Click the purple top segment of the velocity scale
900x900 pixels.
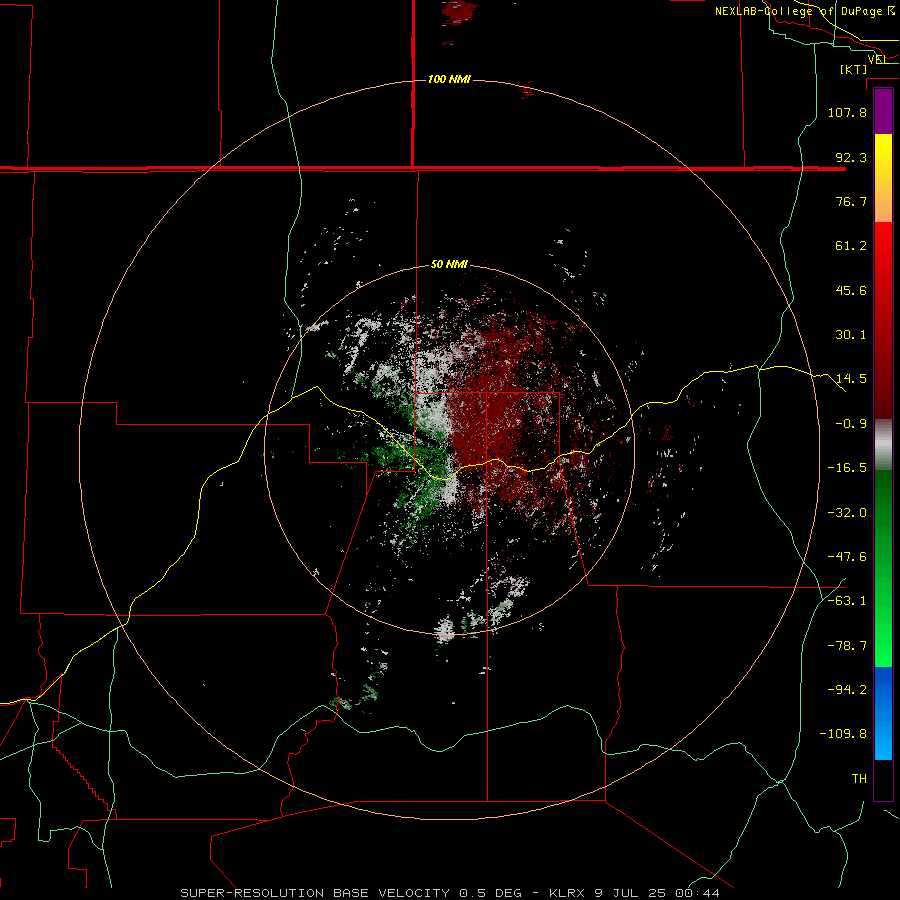click(x=883, y=111)
